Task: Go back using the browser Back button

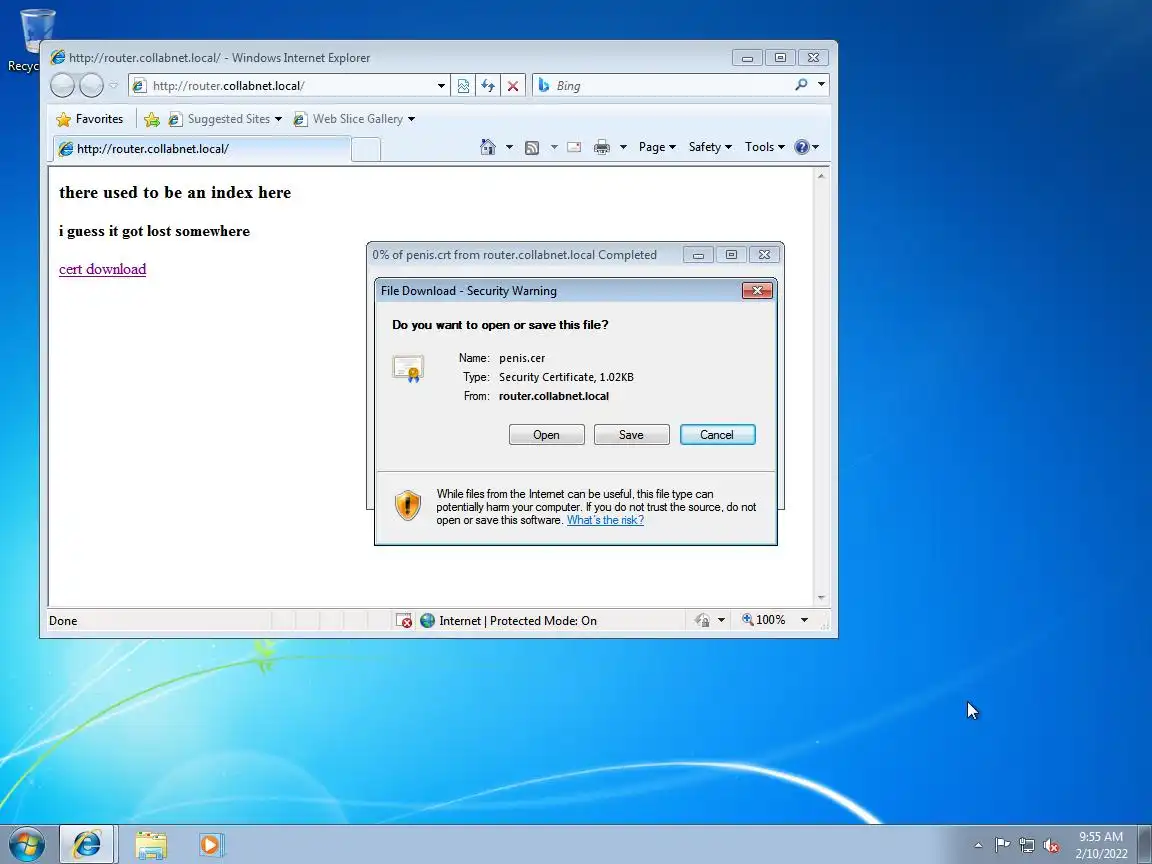Action: (x=62, y=85)
